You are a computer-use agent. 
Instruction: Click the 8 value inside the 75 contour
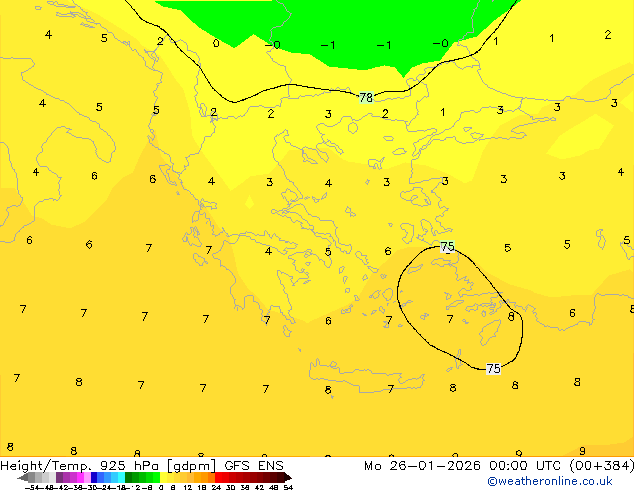(x=511, y=316)
